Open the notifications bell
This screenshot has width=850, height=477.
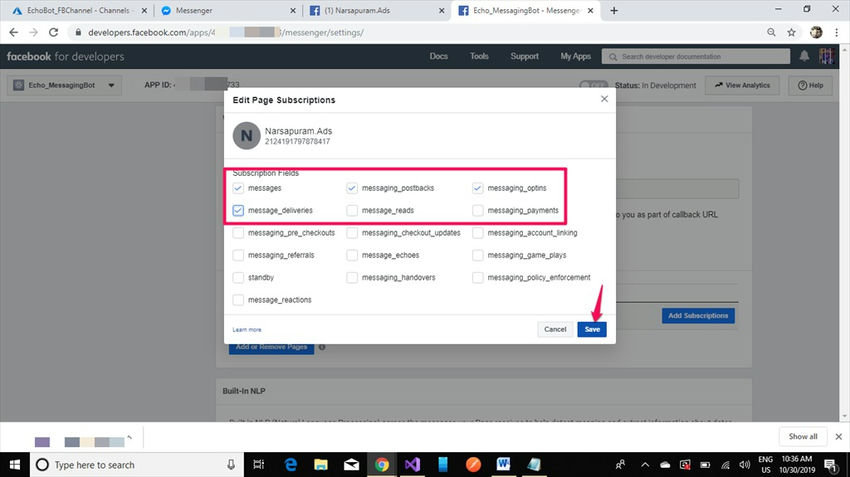point(804,56)
